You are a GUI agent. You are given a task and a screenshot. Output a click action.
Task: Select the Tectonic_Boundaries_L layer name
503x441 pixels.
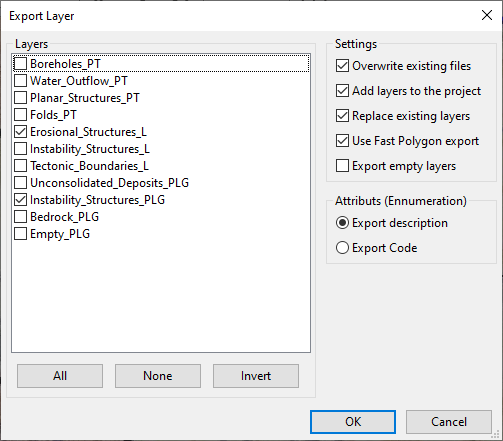[89, 166]
